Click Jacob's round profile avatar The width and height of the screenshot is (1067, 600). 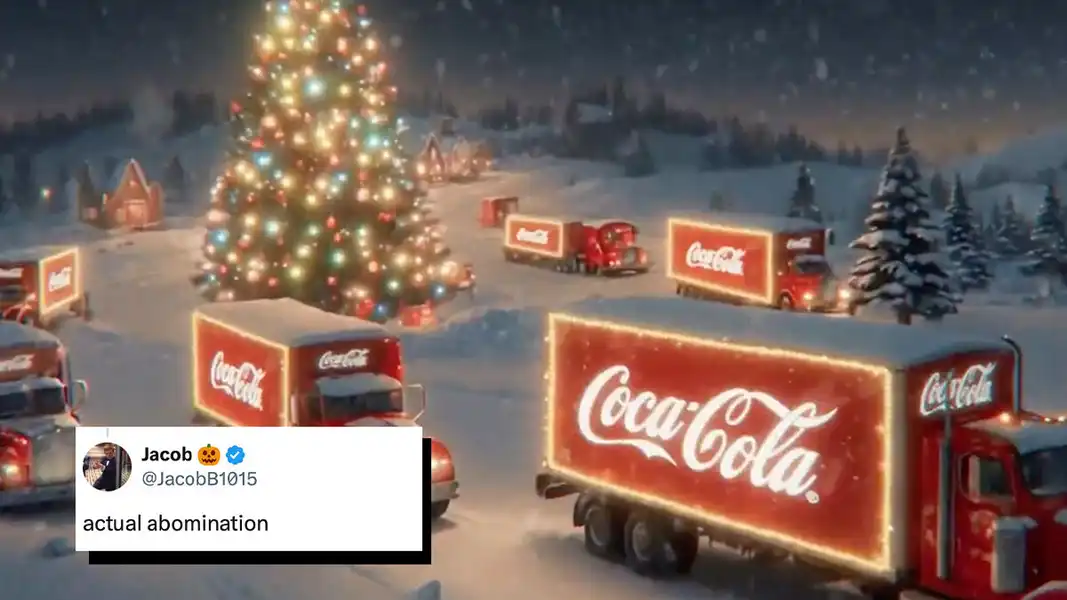(107, 467)
